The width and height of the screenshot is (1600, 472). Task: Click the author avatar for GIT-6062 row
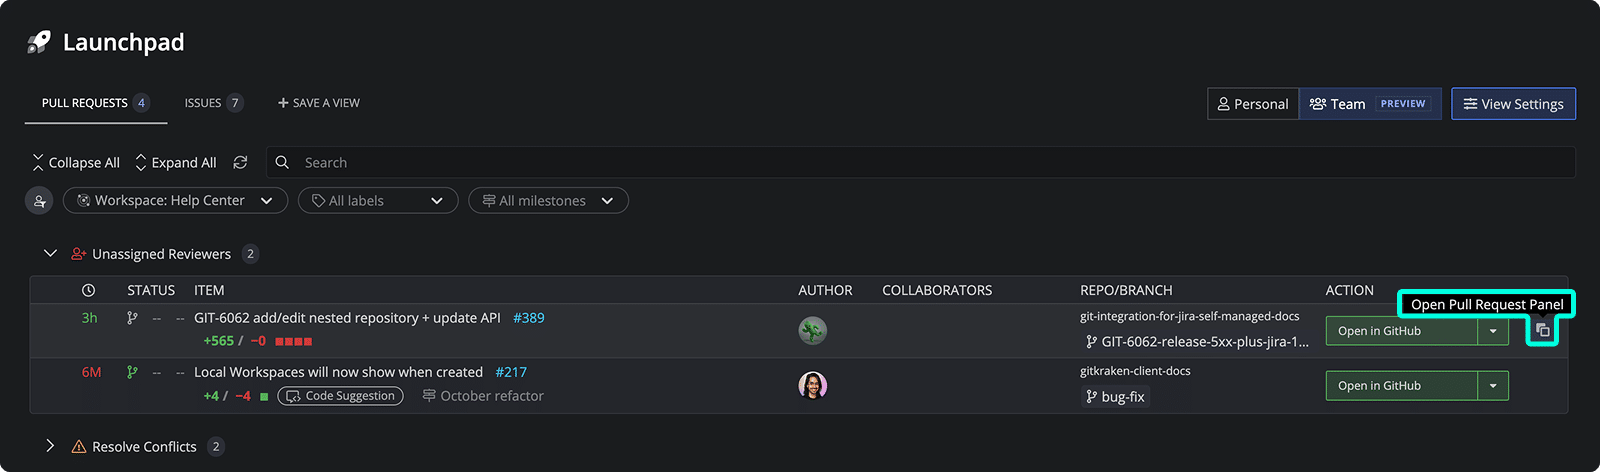point(813,330)
